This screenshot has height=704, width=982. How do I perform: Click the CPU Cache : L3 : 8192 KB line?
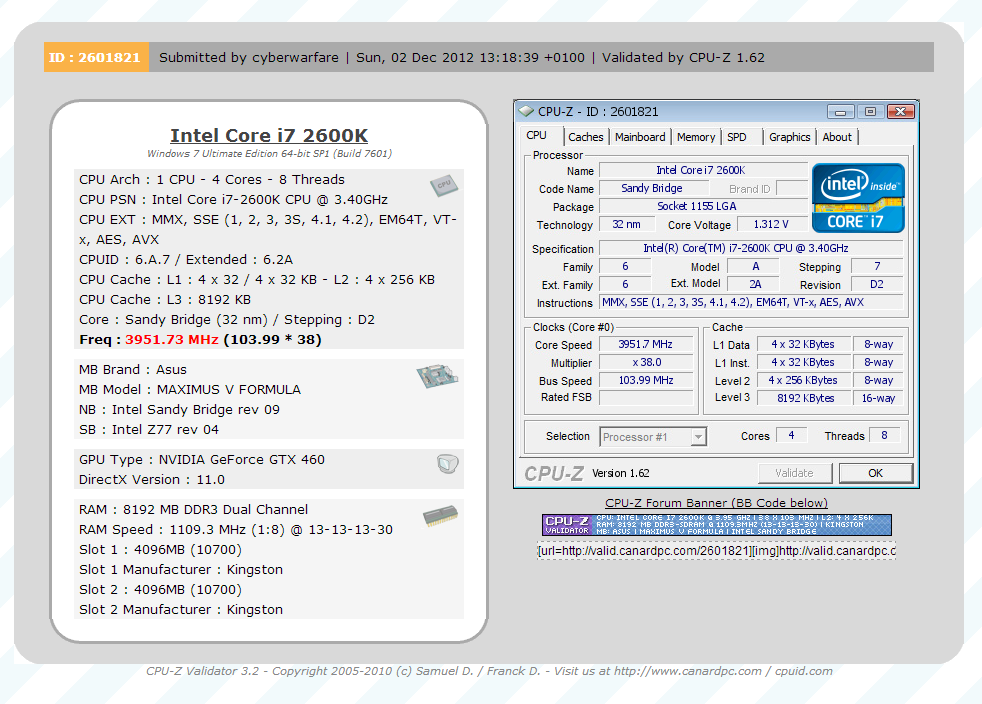(165, 299)
